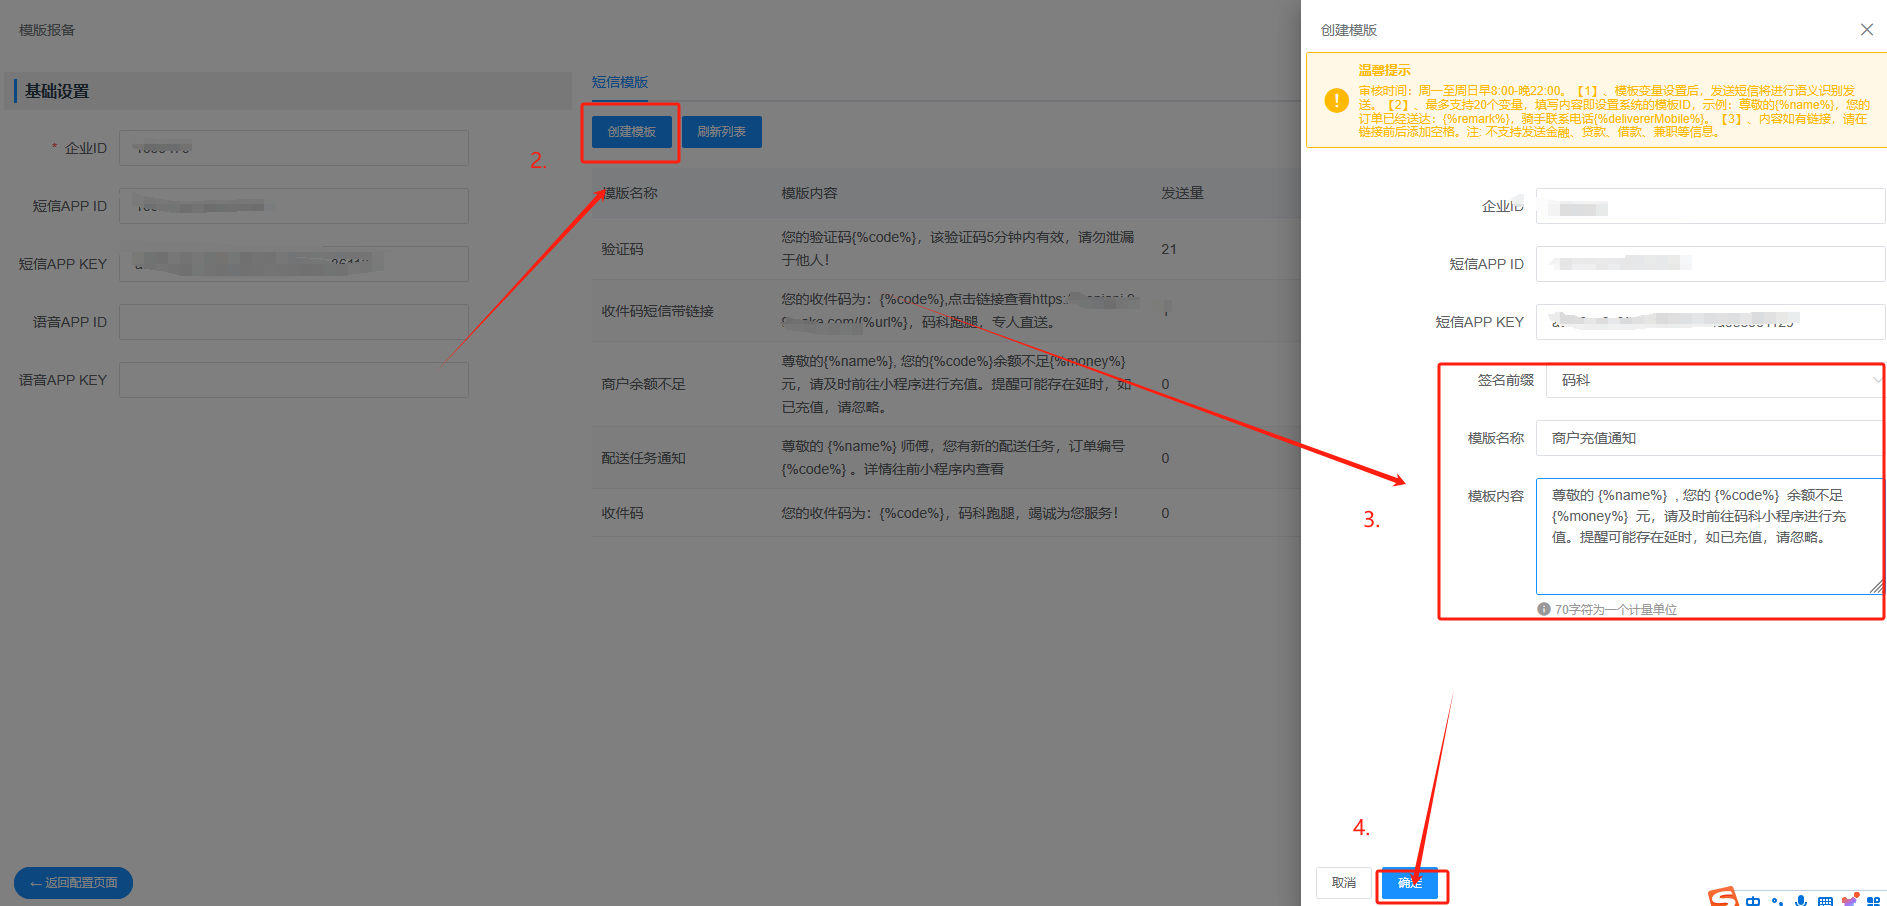
Task: Select the 收件码短信带链接 row name
Action: tap(657, 311)
